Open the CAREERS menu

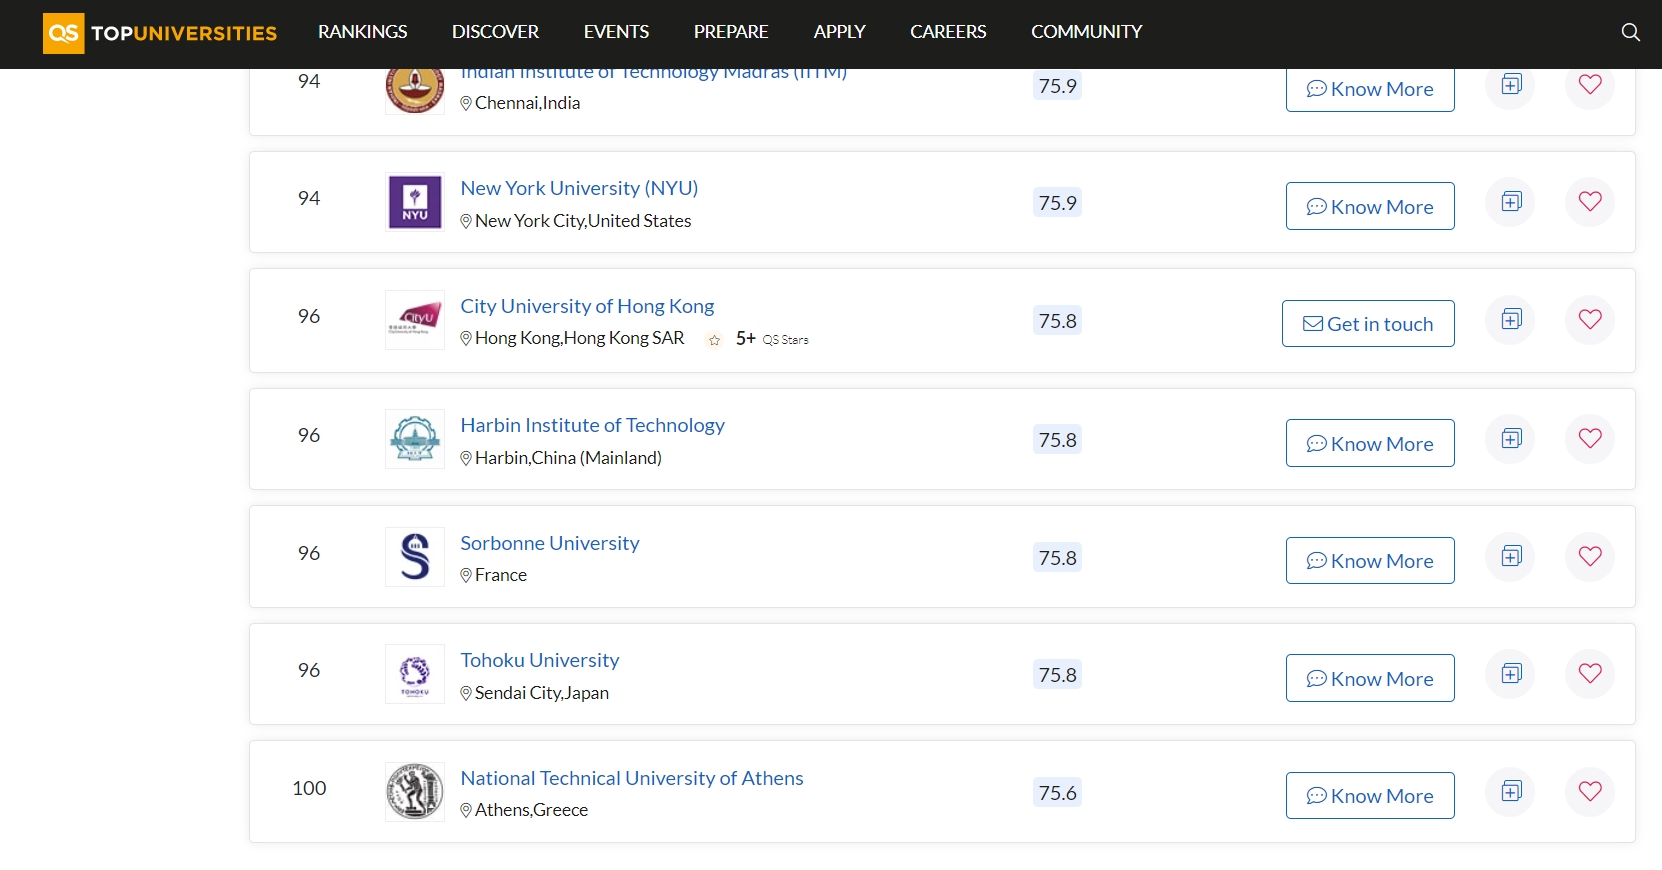click(x=948, y=32)
